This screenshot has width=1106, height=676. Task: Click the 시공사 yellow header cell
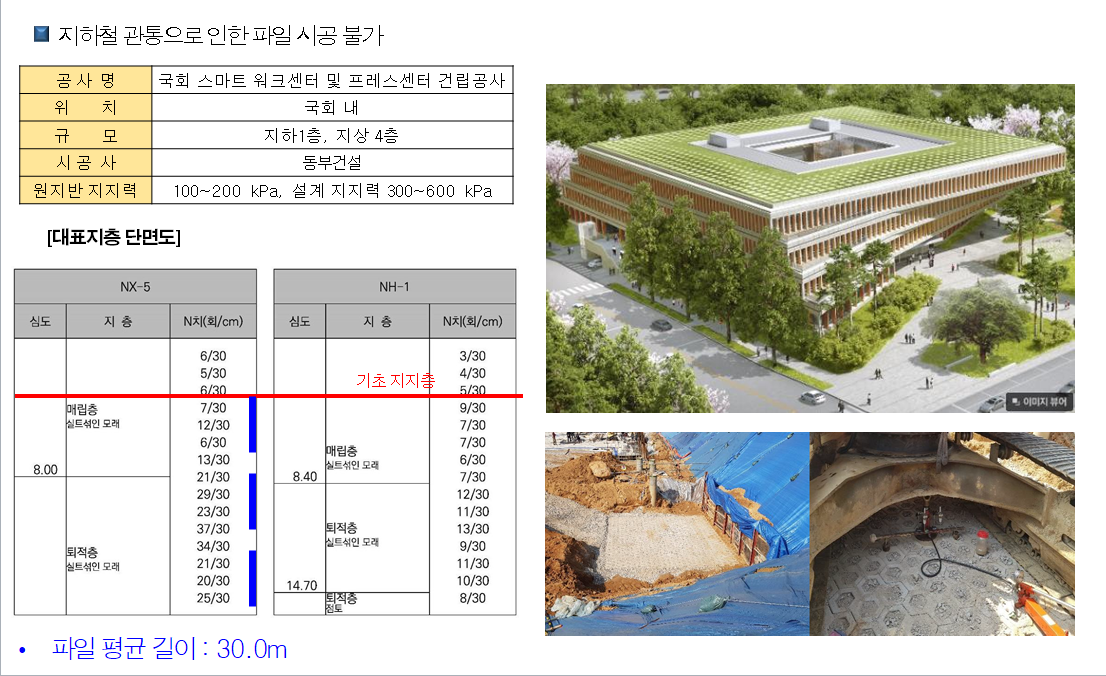[x=85, y=162]
